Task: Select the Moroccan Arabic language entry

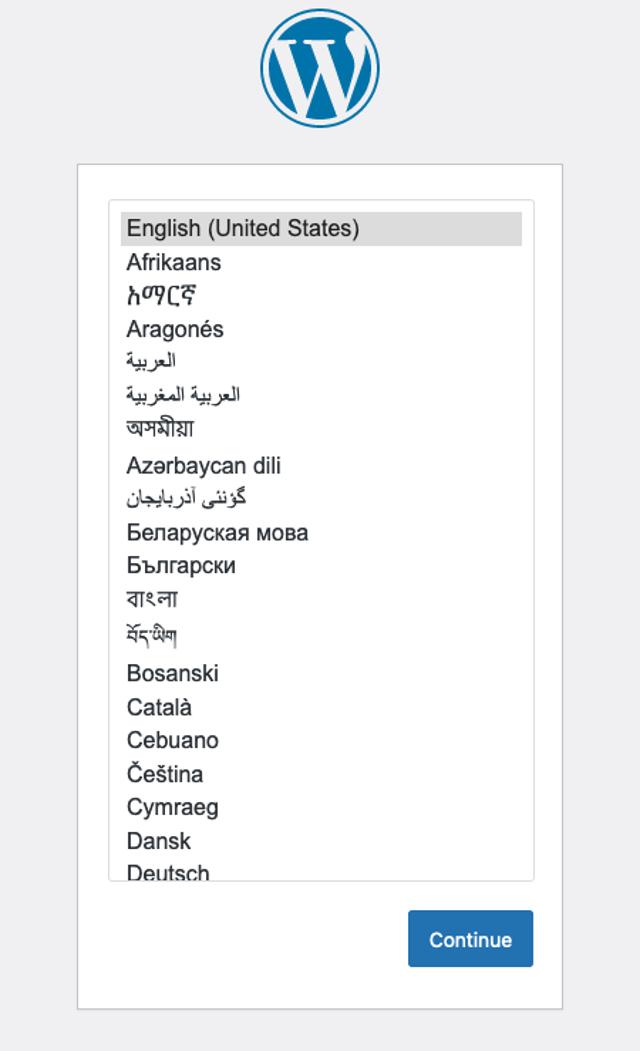Action: tap(190, 393)
